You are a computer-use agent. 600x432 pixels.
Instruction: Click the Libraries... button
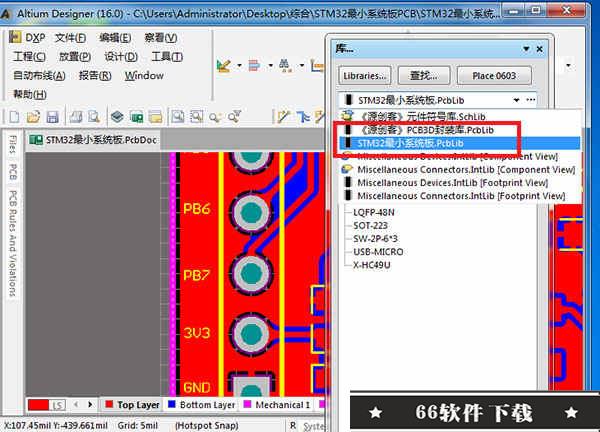click(x=365, y=76)
